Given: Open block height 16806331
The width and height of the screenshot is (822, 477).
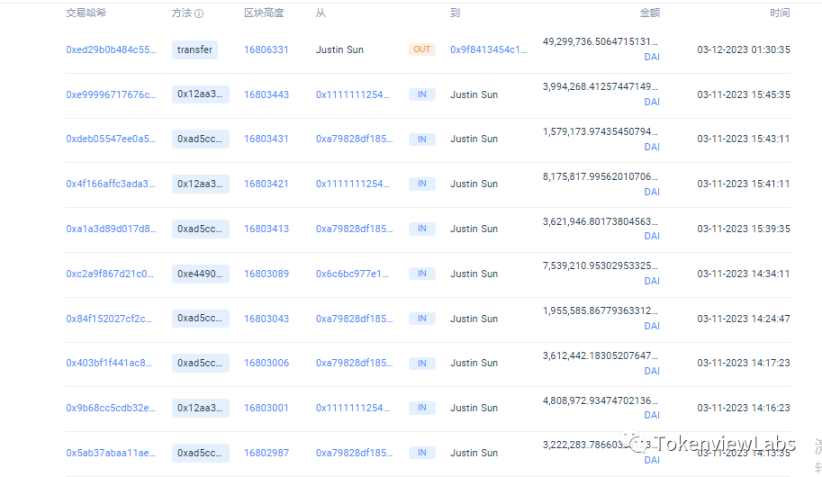Looking at the screenshot, I should pos(266,49).
